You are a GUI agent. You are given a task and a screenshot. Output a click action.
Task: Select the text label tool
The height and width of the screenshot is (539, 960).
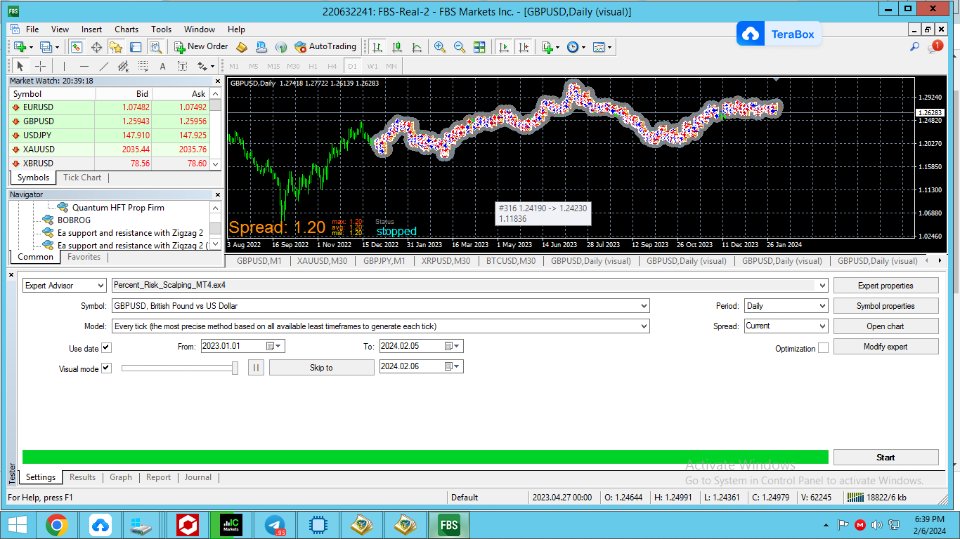(182, 66)
